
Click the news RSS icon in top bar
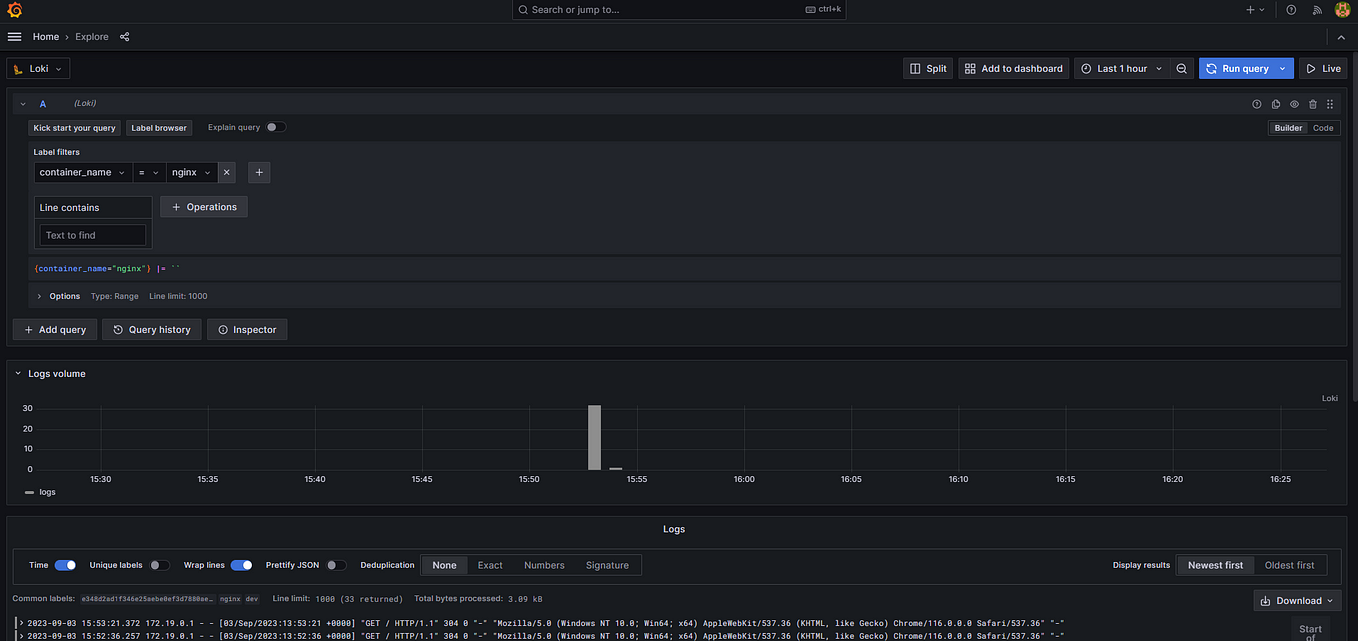pos(1317,9)
